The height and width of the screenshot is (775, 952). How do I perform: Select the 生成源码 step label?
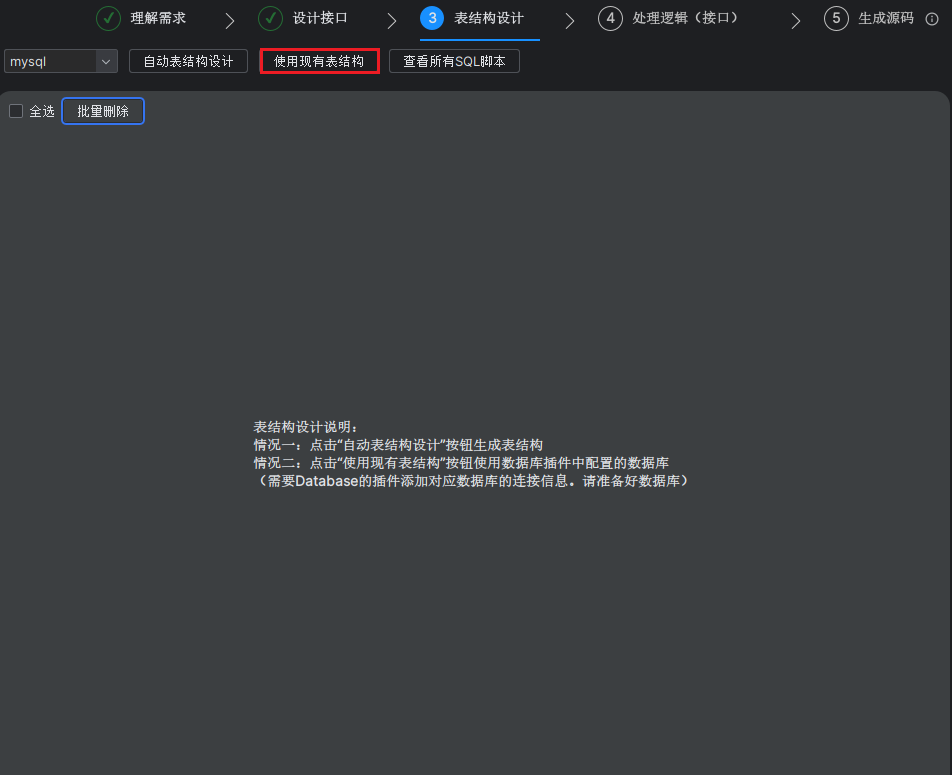888,18
